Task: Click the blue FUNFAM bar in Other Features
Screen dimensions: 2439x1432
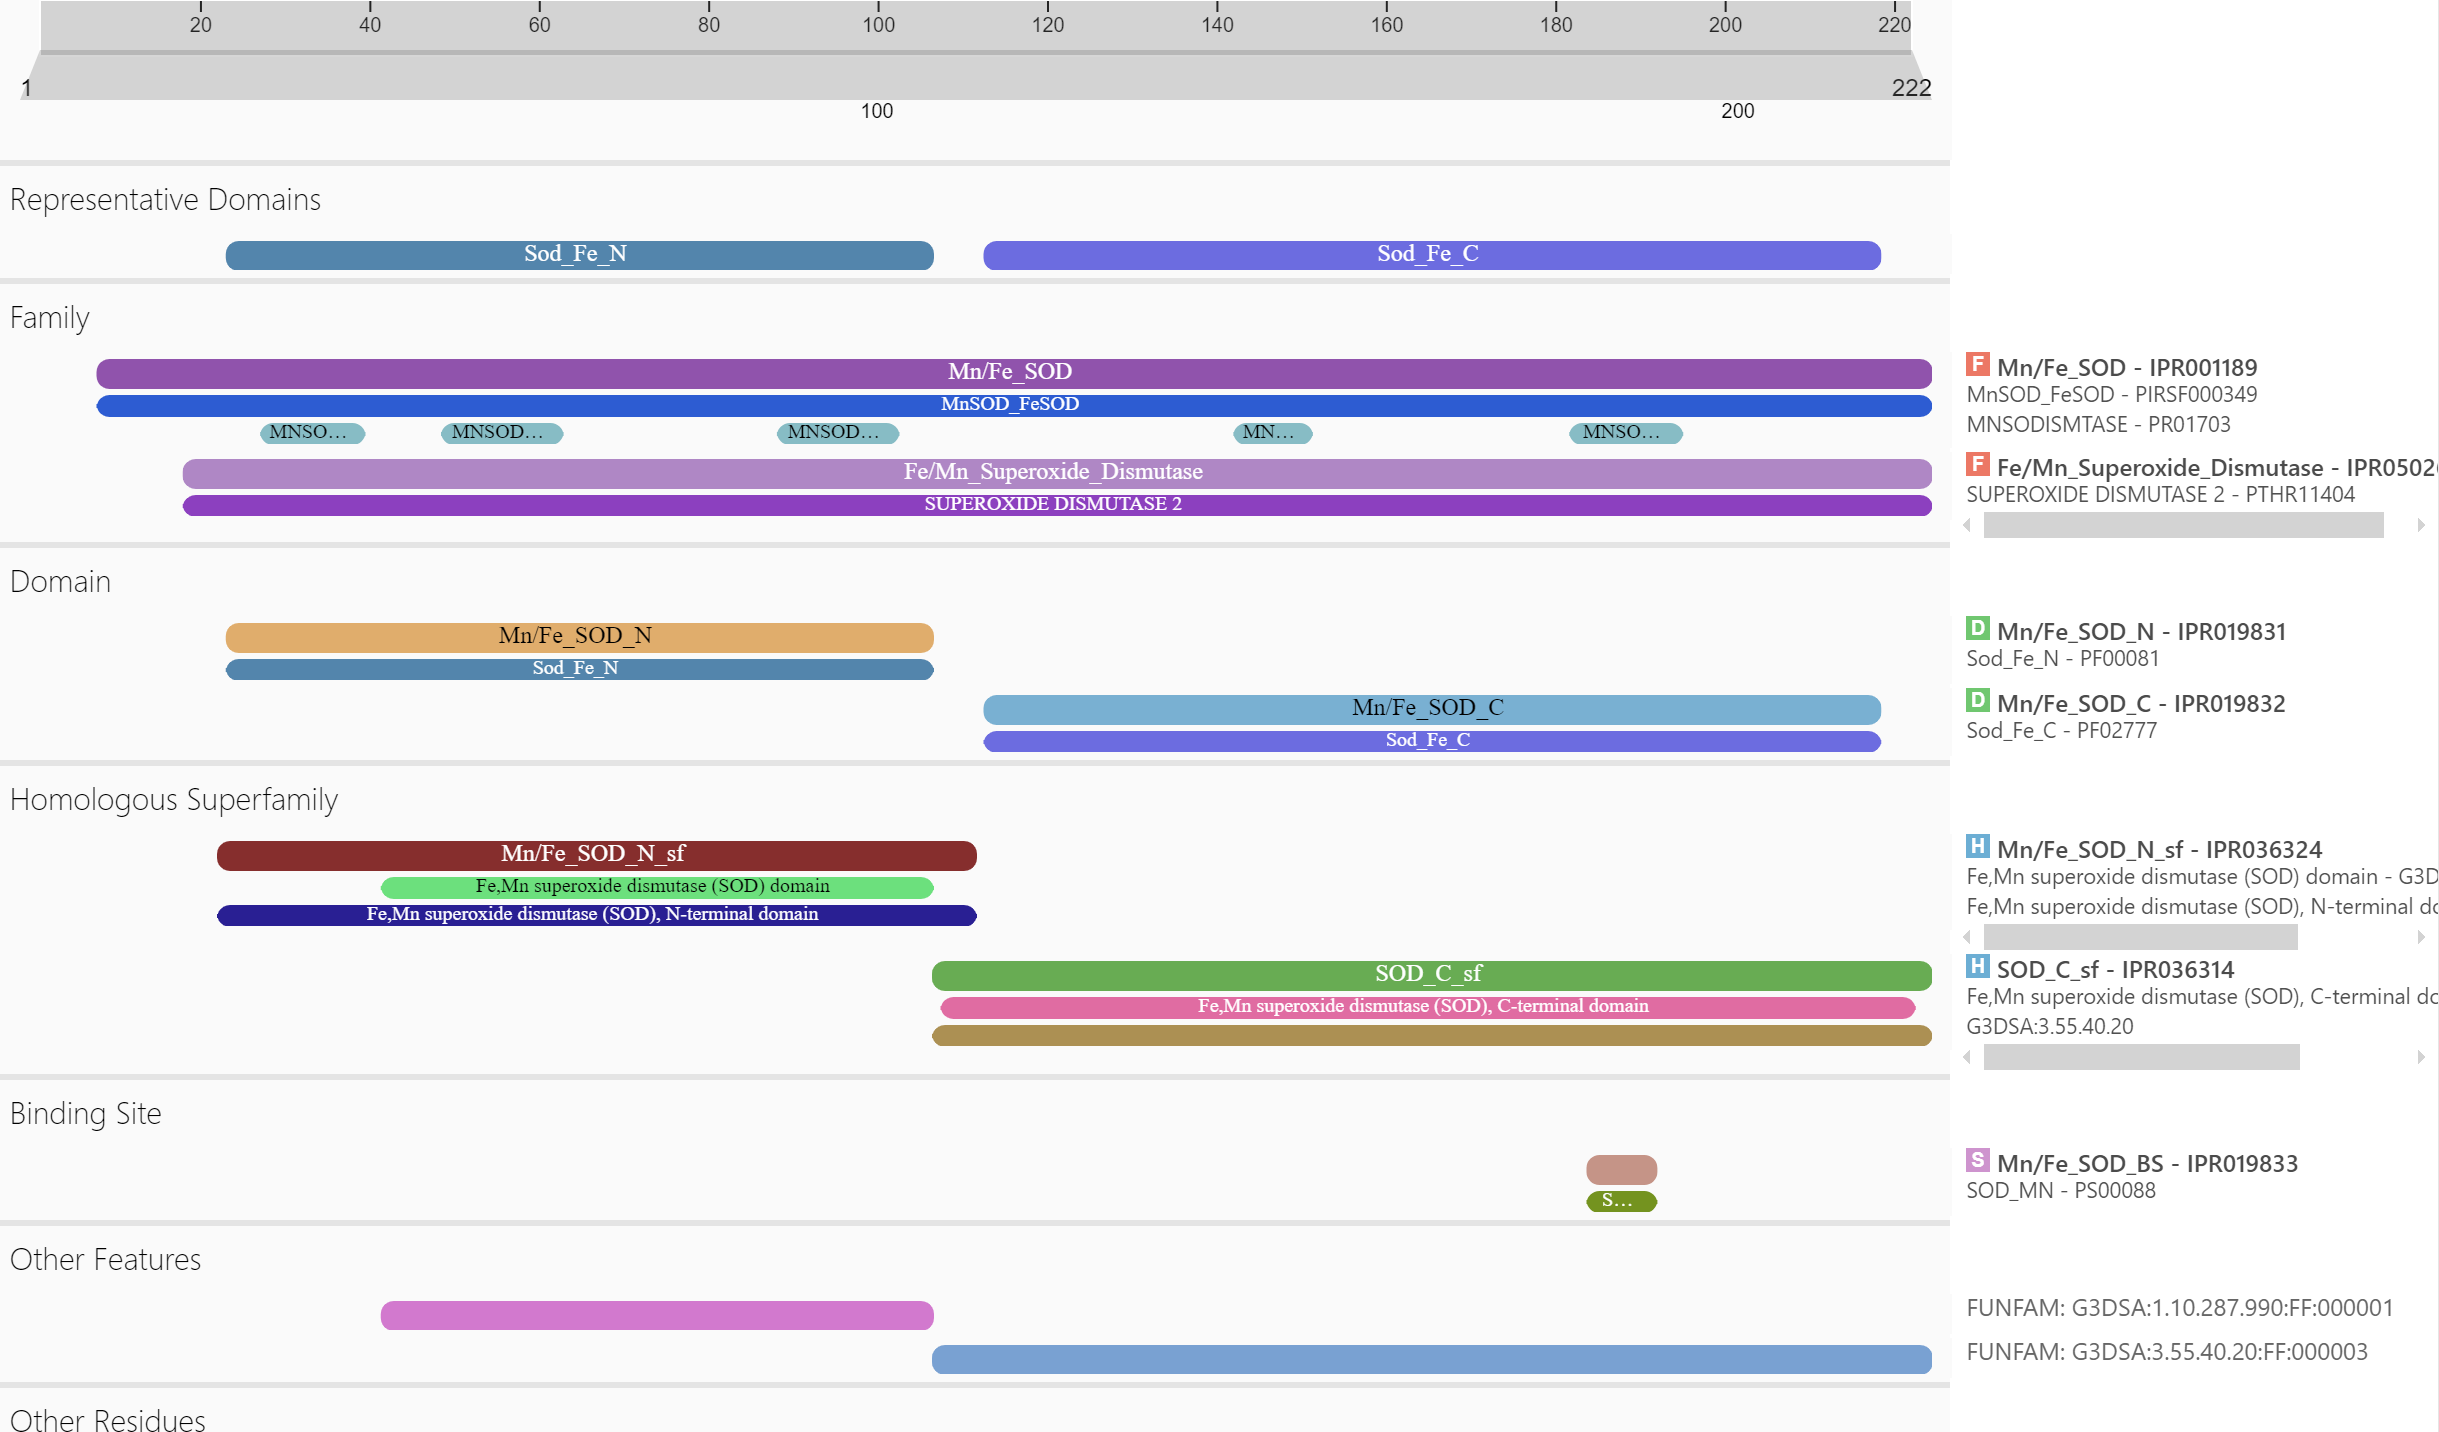Action: point(1432,1359)
